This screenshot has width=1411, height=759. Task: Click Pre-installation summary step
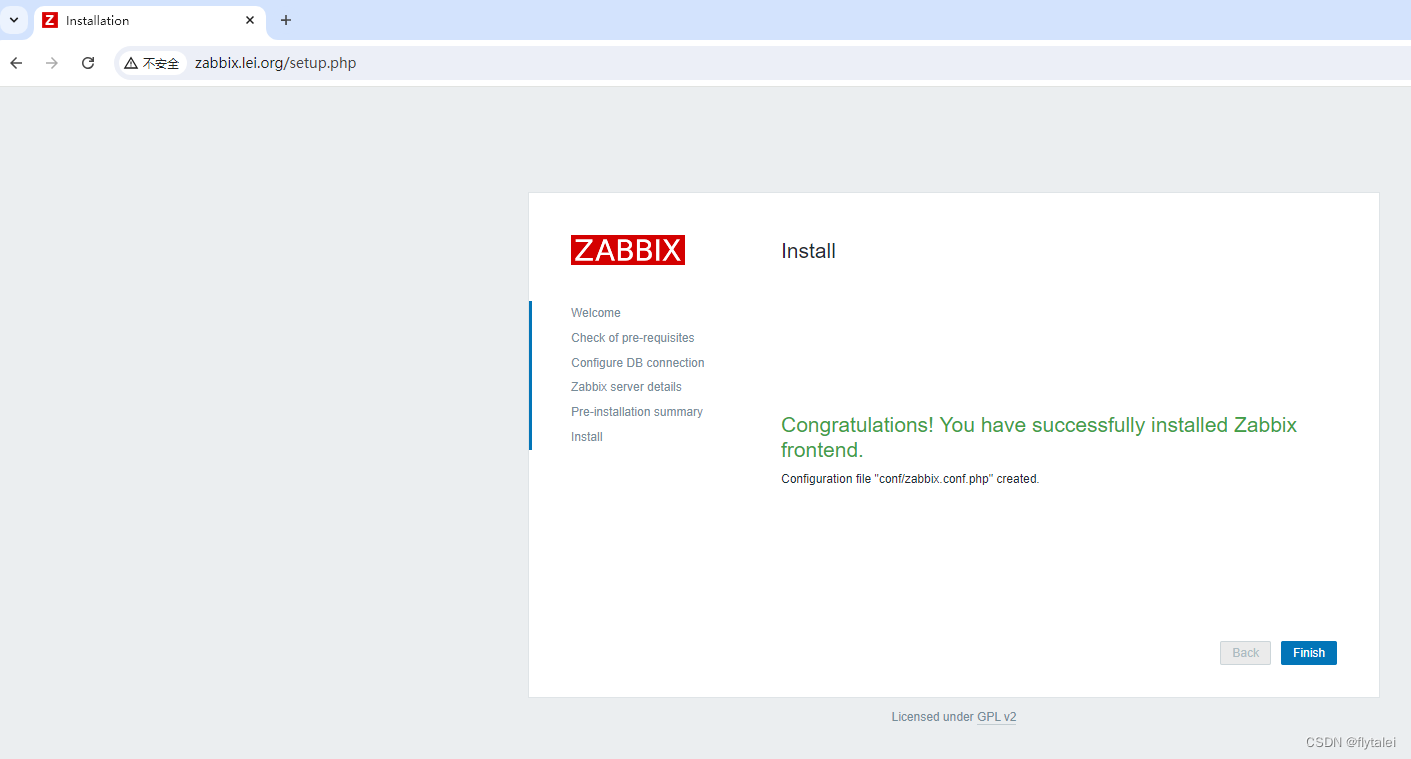tap(637, 412)
